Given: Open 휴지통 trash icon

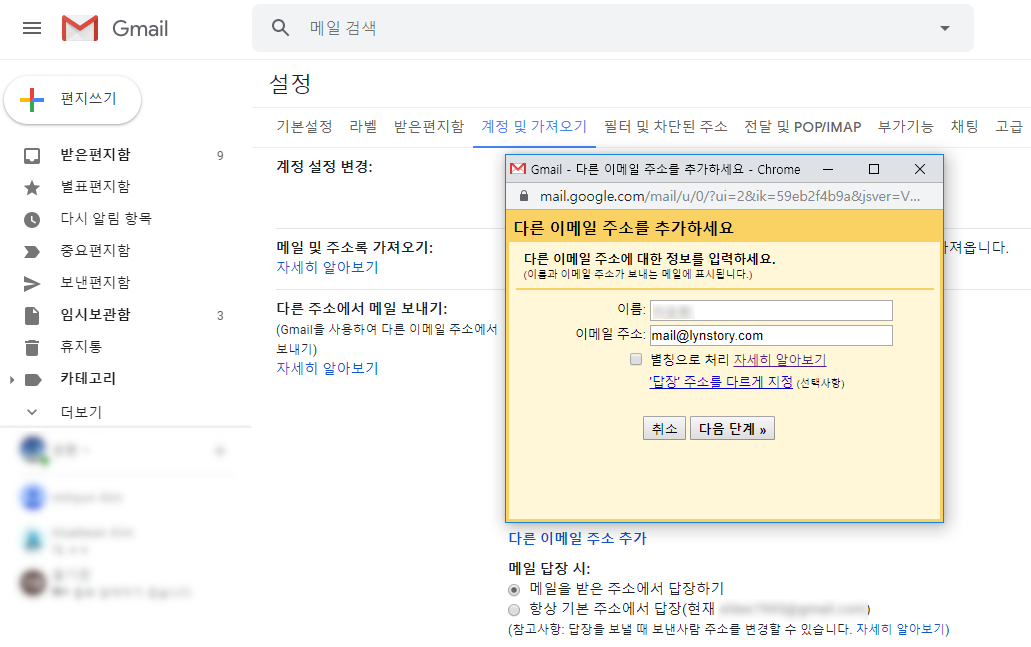Looking at the screenshot, I should pyautogui.click(x=32, y=347).
